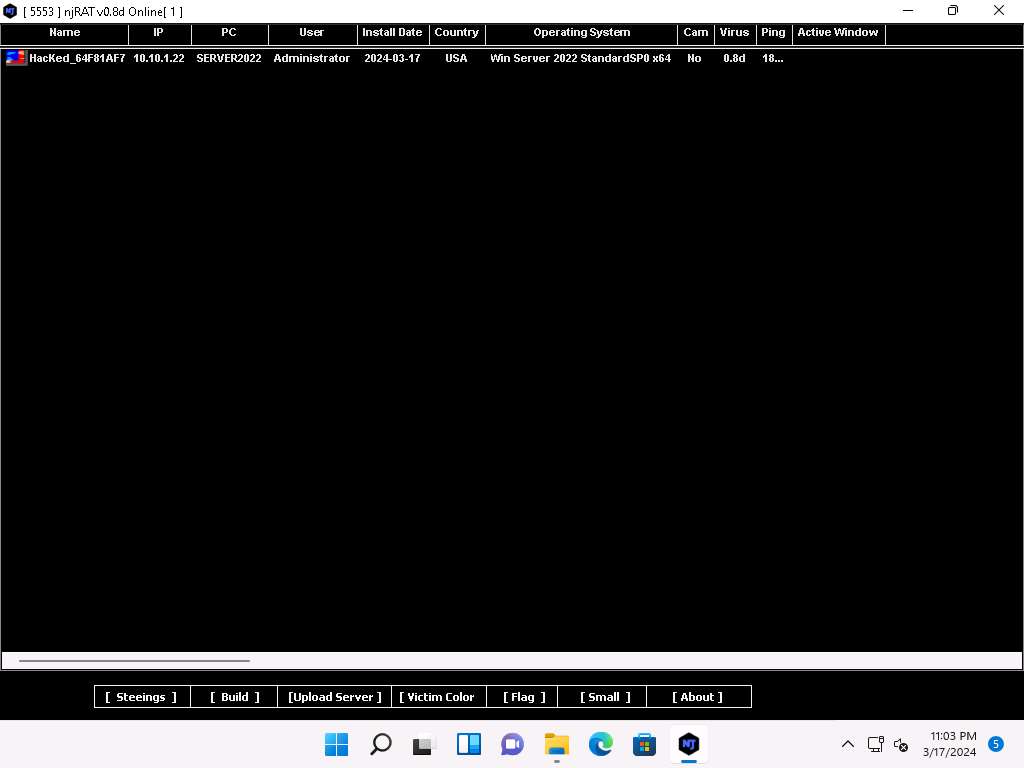
Task: Click the horizontal scrollbar below the list
Action: click(x=134, y=661)
